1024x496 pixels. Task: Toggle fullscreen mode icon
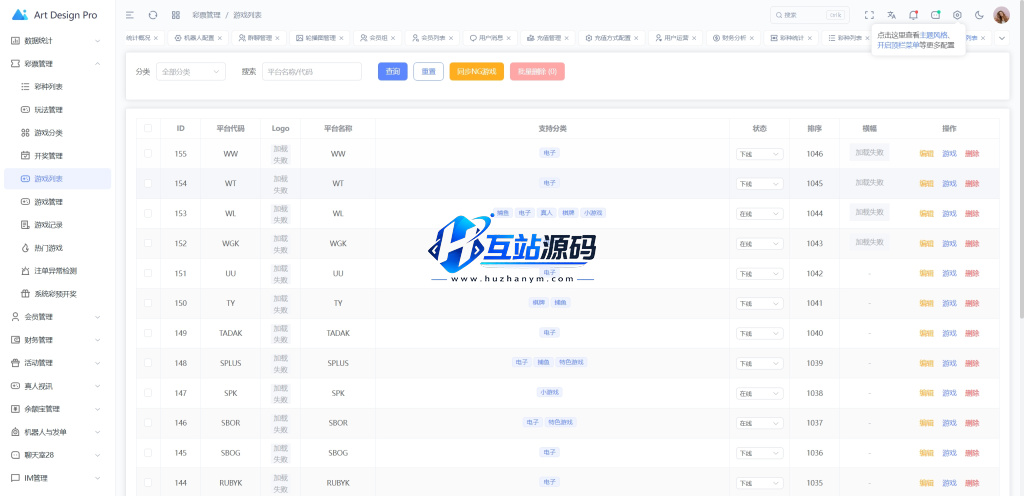point(869,14)
